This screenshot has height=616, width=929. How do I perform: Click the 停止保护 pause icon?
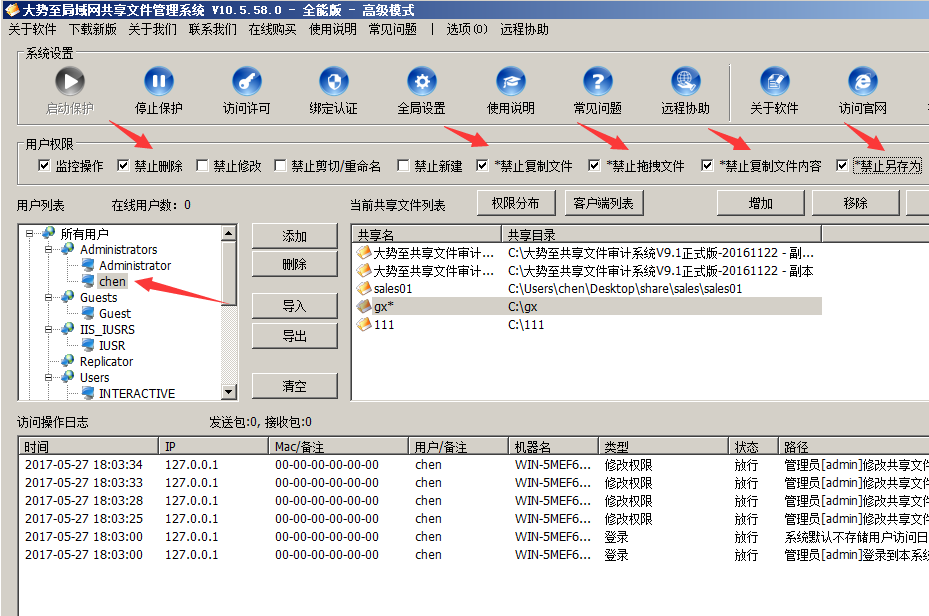[159, 82]
